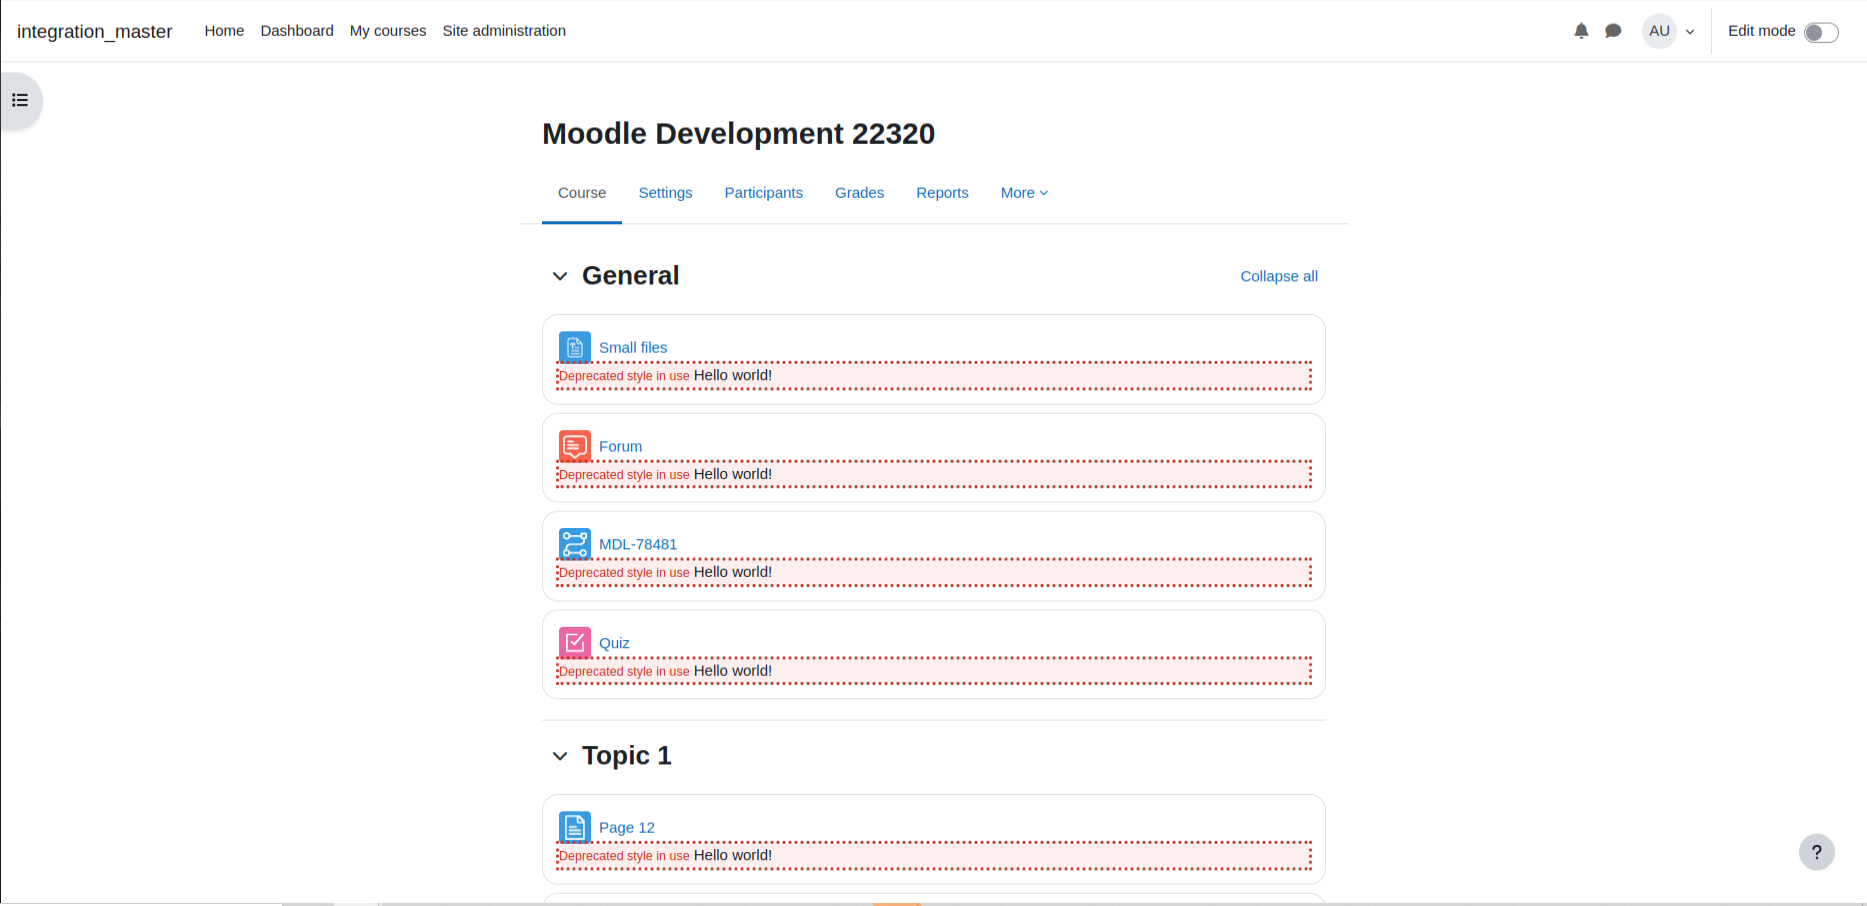Click Deprecated style in use under Page 12
The height and width of the screenshot is (906, 1867).
[x=624, y=856]
